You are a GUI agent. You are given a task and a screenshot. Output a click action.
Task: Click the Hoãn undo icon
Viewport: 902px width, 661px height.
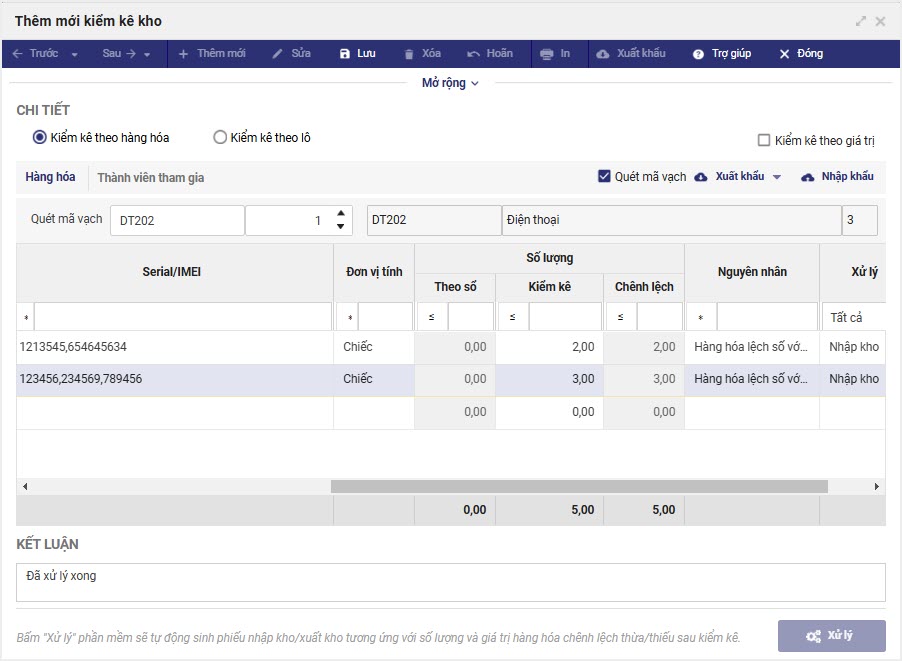[473, 54]
